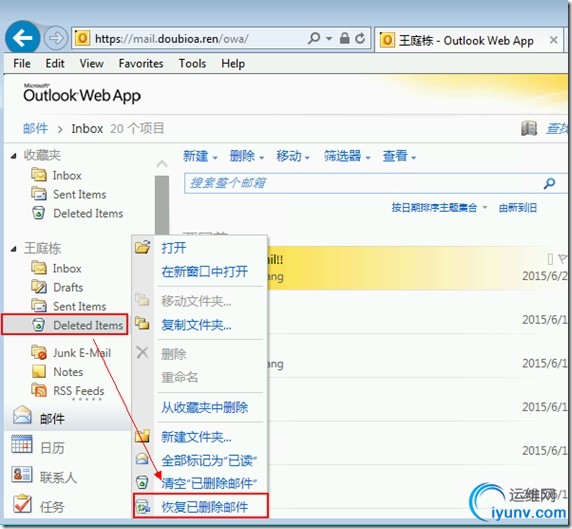Open the Edit menu

pyautogui.click(x=55, y=63)
